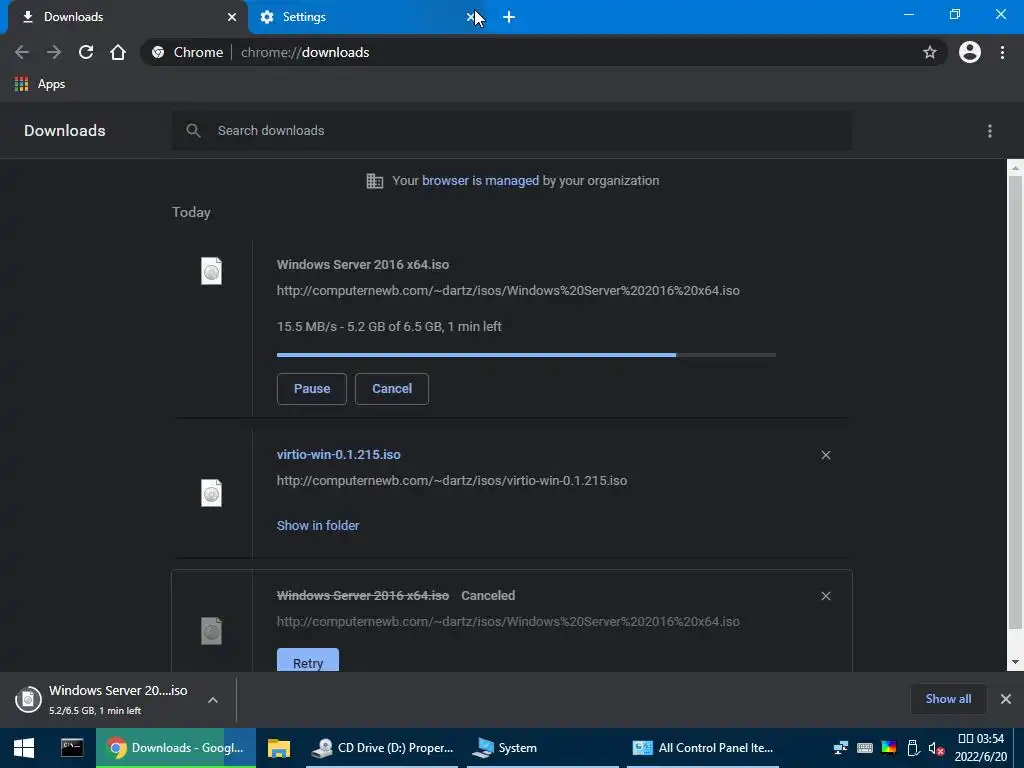Click the 'browser is managed' link

click(481, 181)
